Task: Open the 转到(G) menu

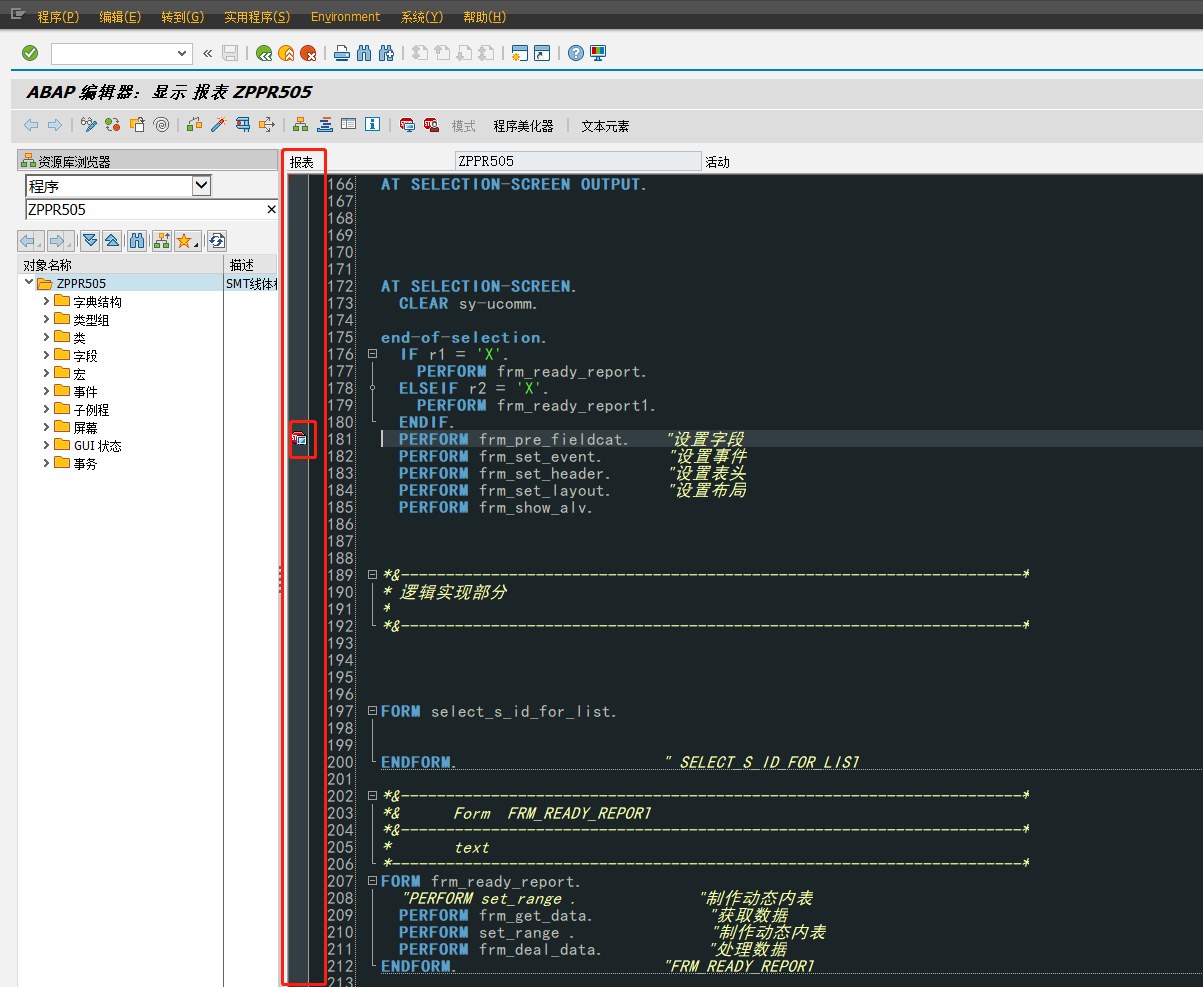Action: [183, 17]
